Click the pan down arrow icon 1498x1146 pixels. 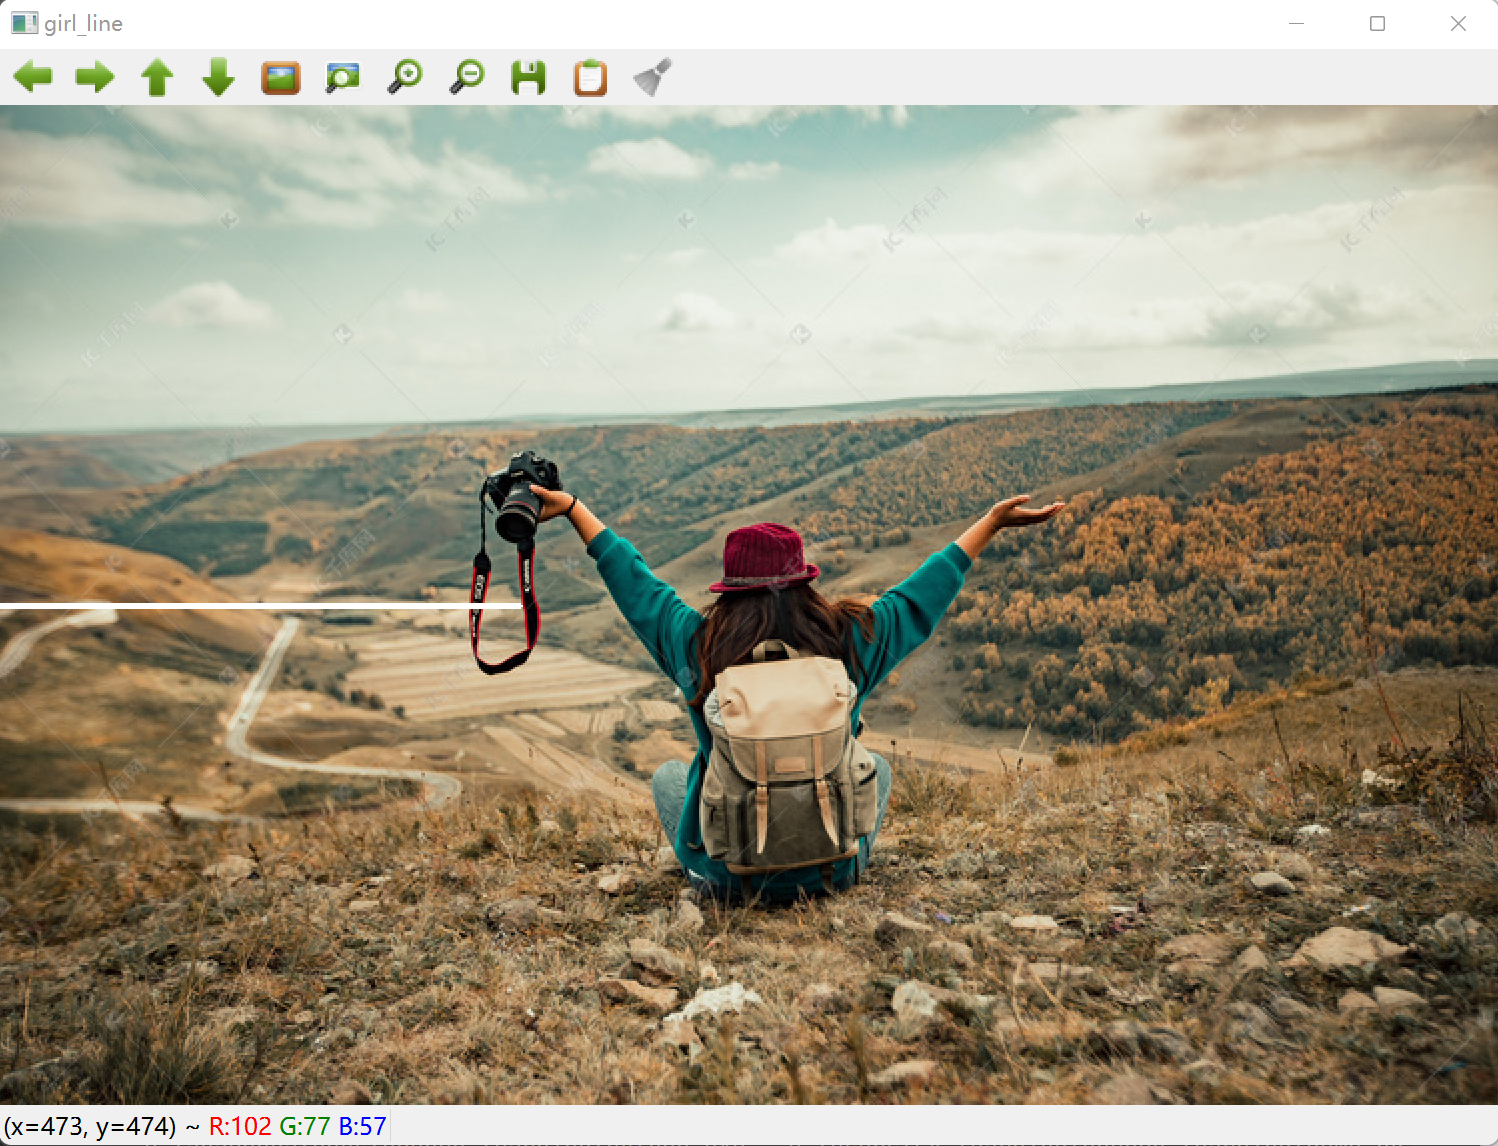219,77
